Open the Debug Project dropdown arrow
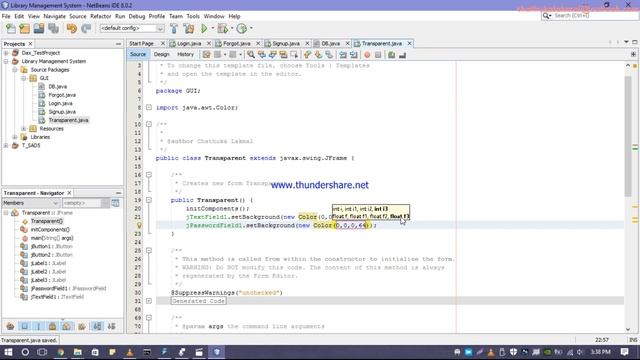The width and height of the screenshot is (640, 360). (231, 28)
